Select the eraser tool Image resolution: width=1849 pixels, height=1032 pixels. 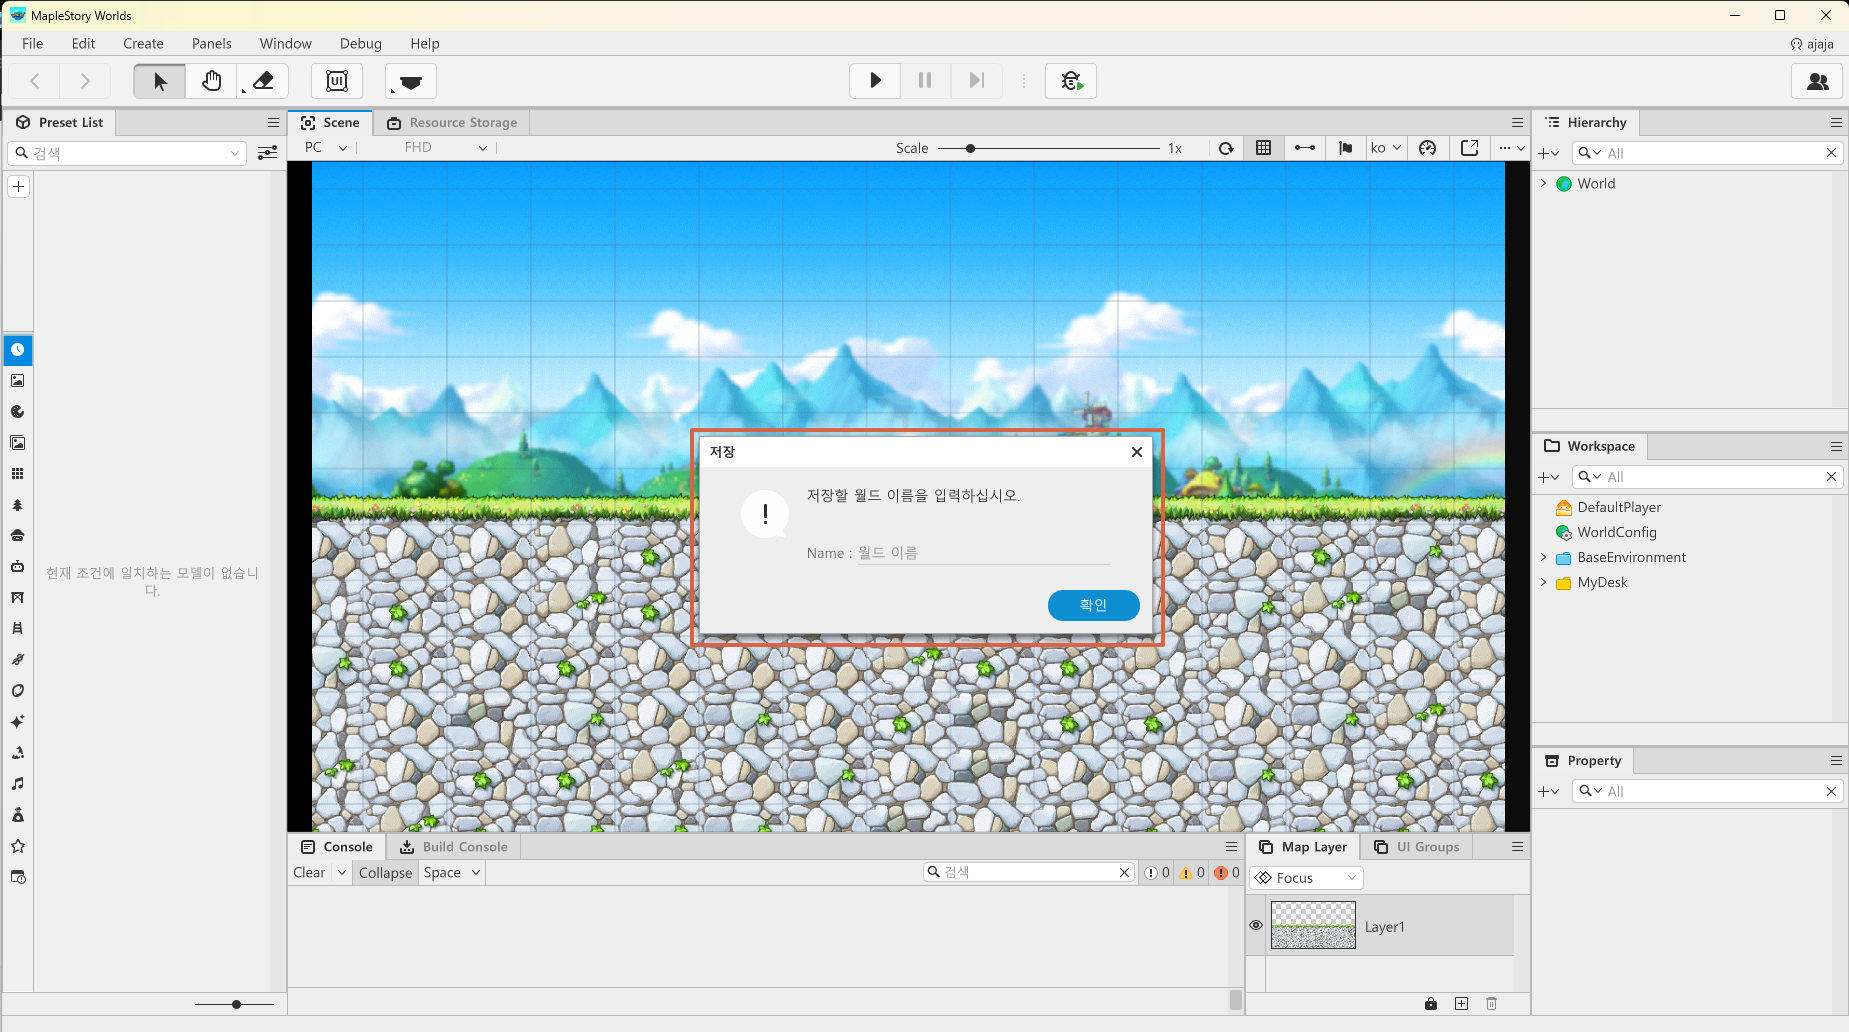coord(263,81)
